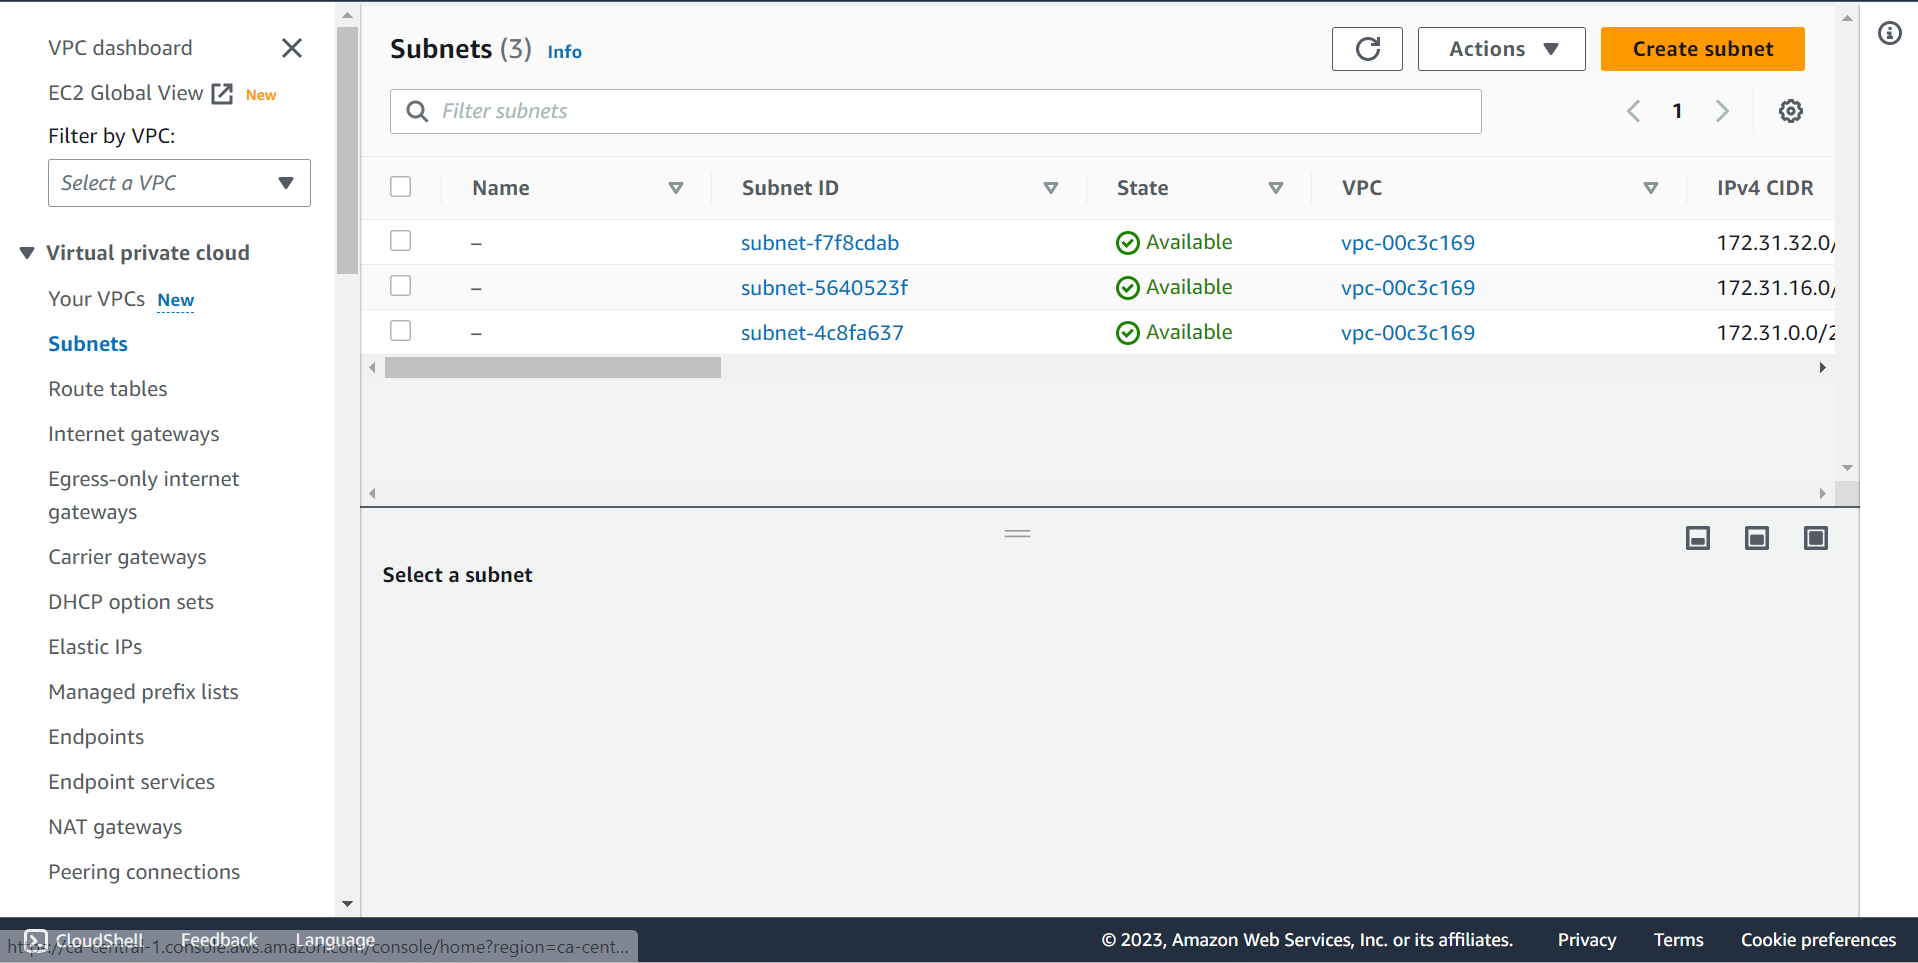This screenshot has width=1918, height=963.
Task: Open Your VPCs page
Action: click(96, 299)
